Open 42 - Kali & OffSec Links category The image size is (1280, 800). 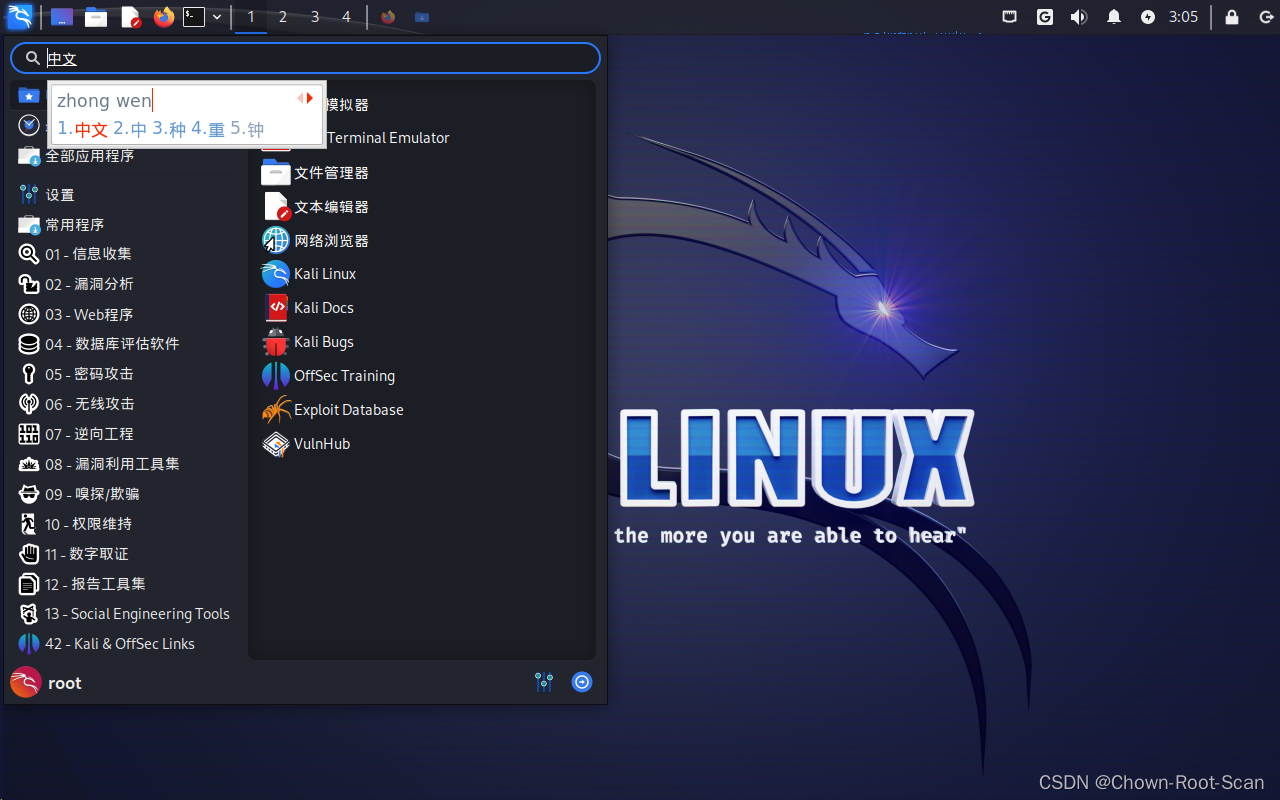[x=127, y=644]
